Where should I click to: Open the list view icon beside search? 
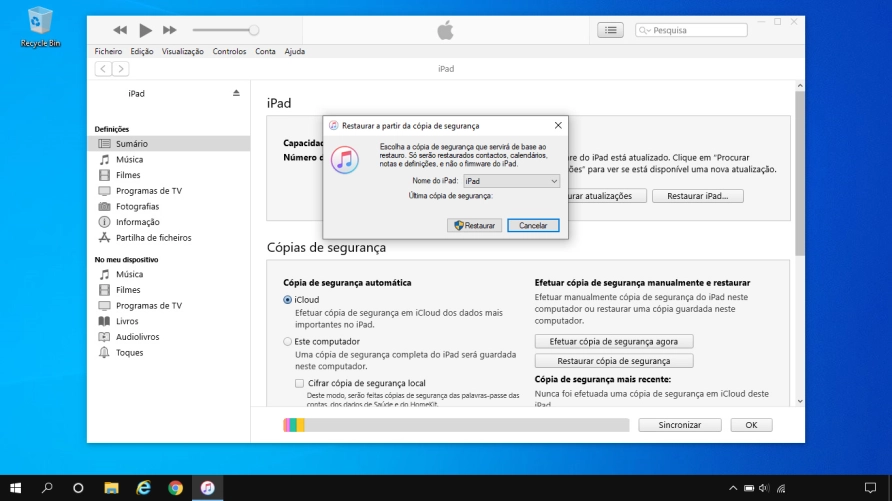pyautogui.click(x=611, y=30)
